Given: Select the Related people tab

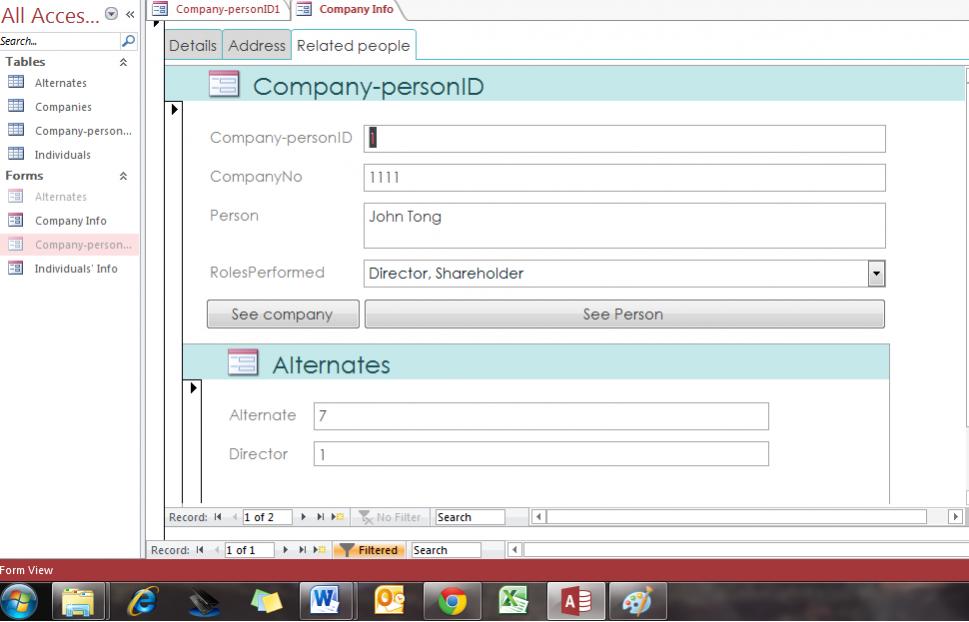Looking at the screenshot, I should click(353, 45).
